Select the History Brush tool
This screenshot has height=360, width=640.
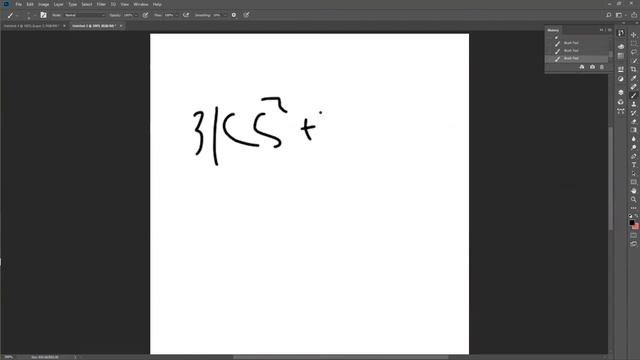click(x=633, y=113)
